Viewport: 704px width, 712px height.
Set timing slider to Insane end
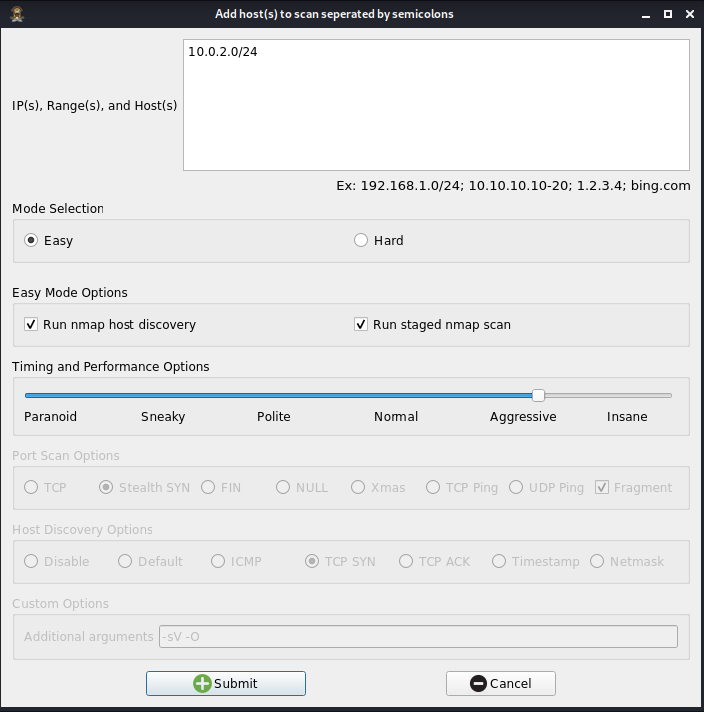(x=669, y=396)
